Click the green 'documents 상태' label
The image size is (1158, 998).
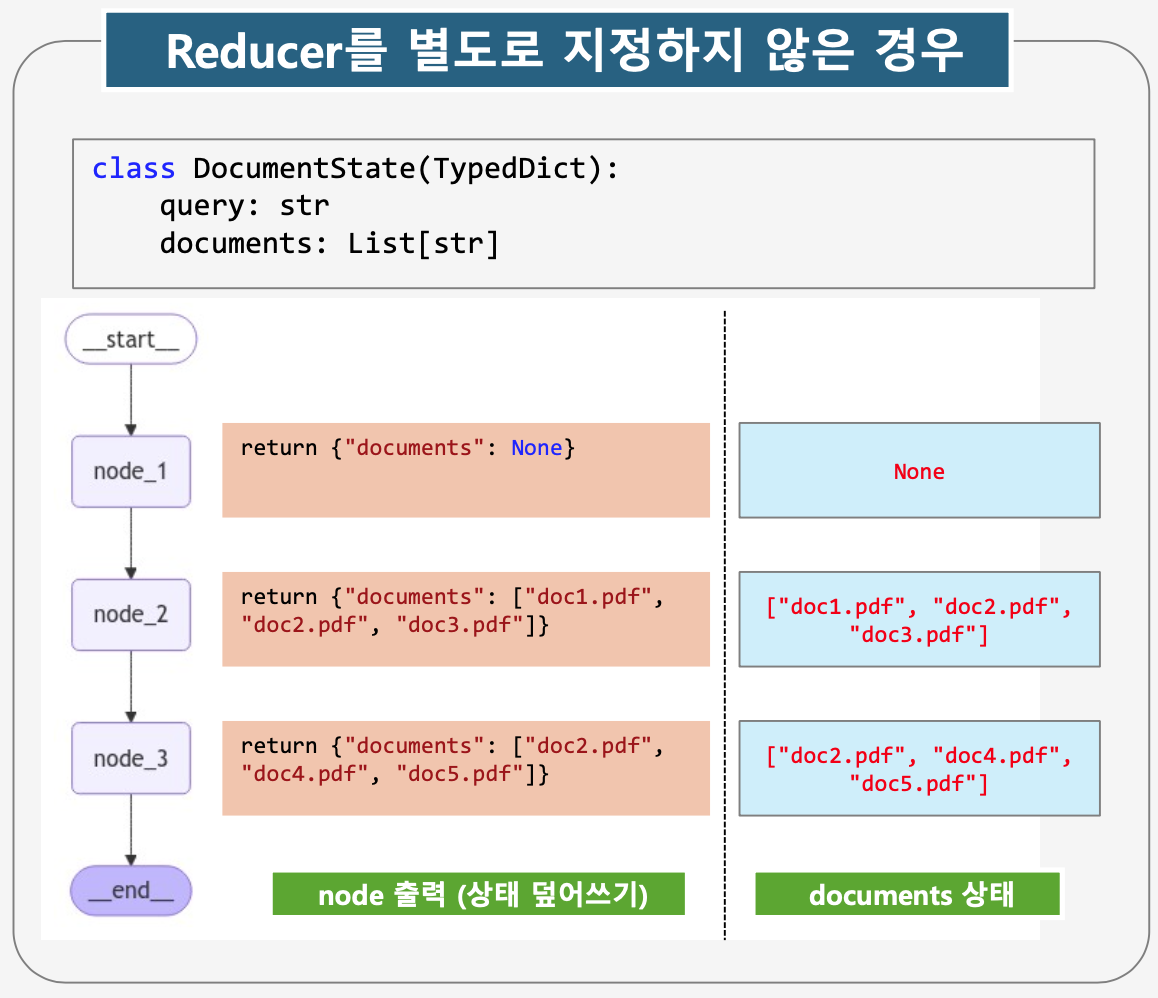[907, 895]
